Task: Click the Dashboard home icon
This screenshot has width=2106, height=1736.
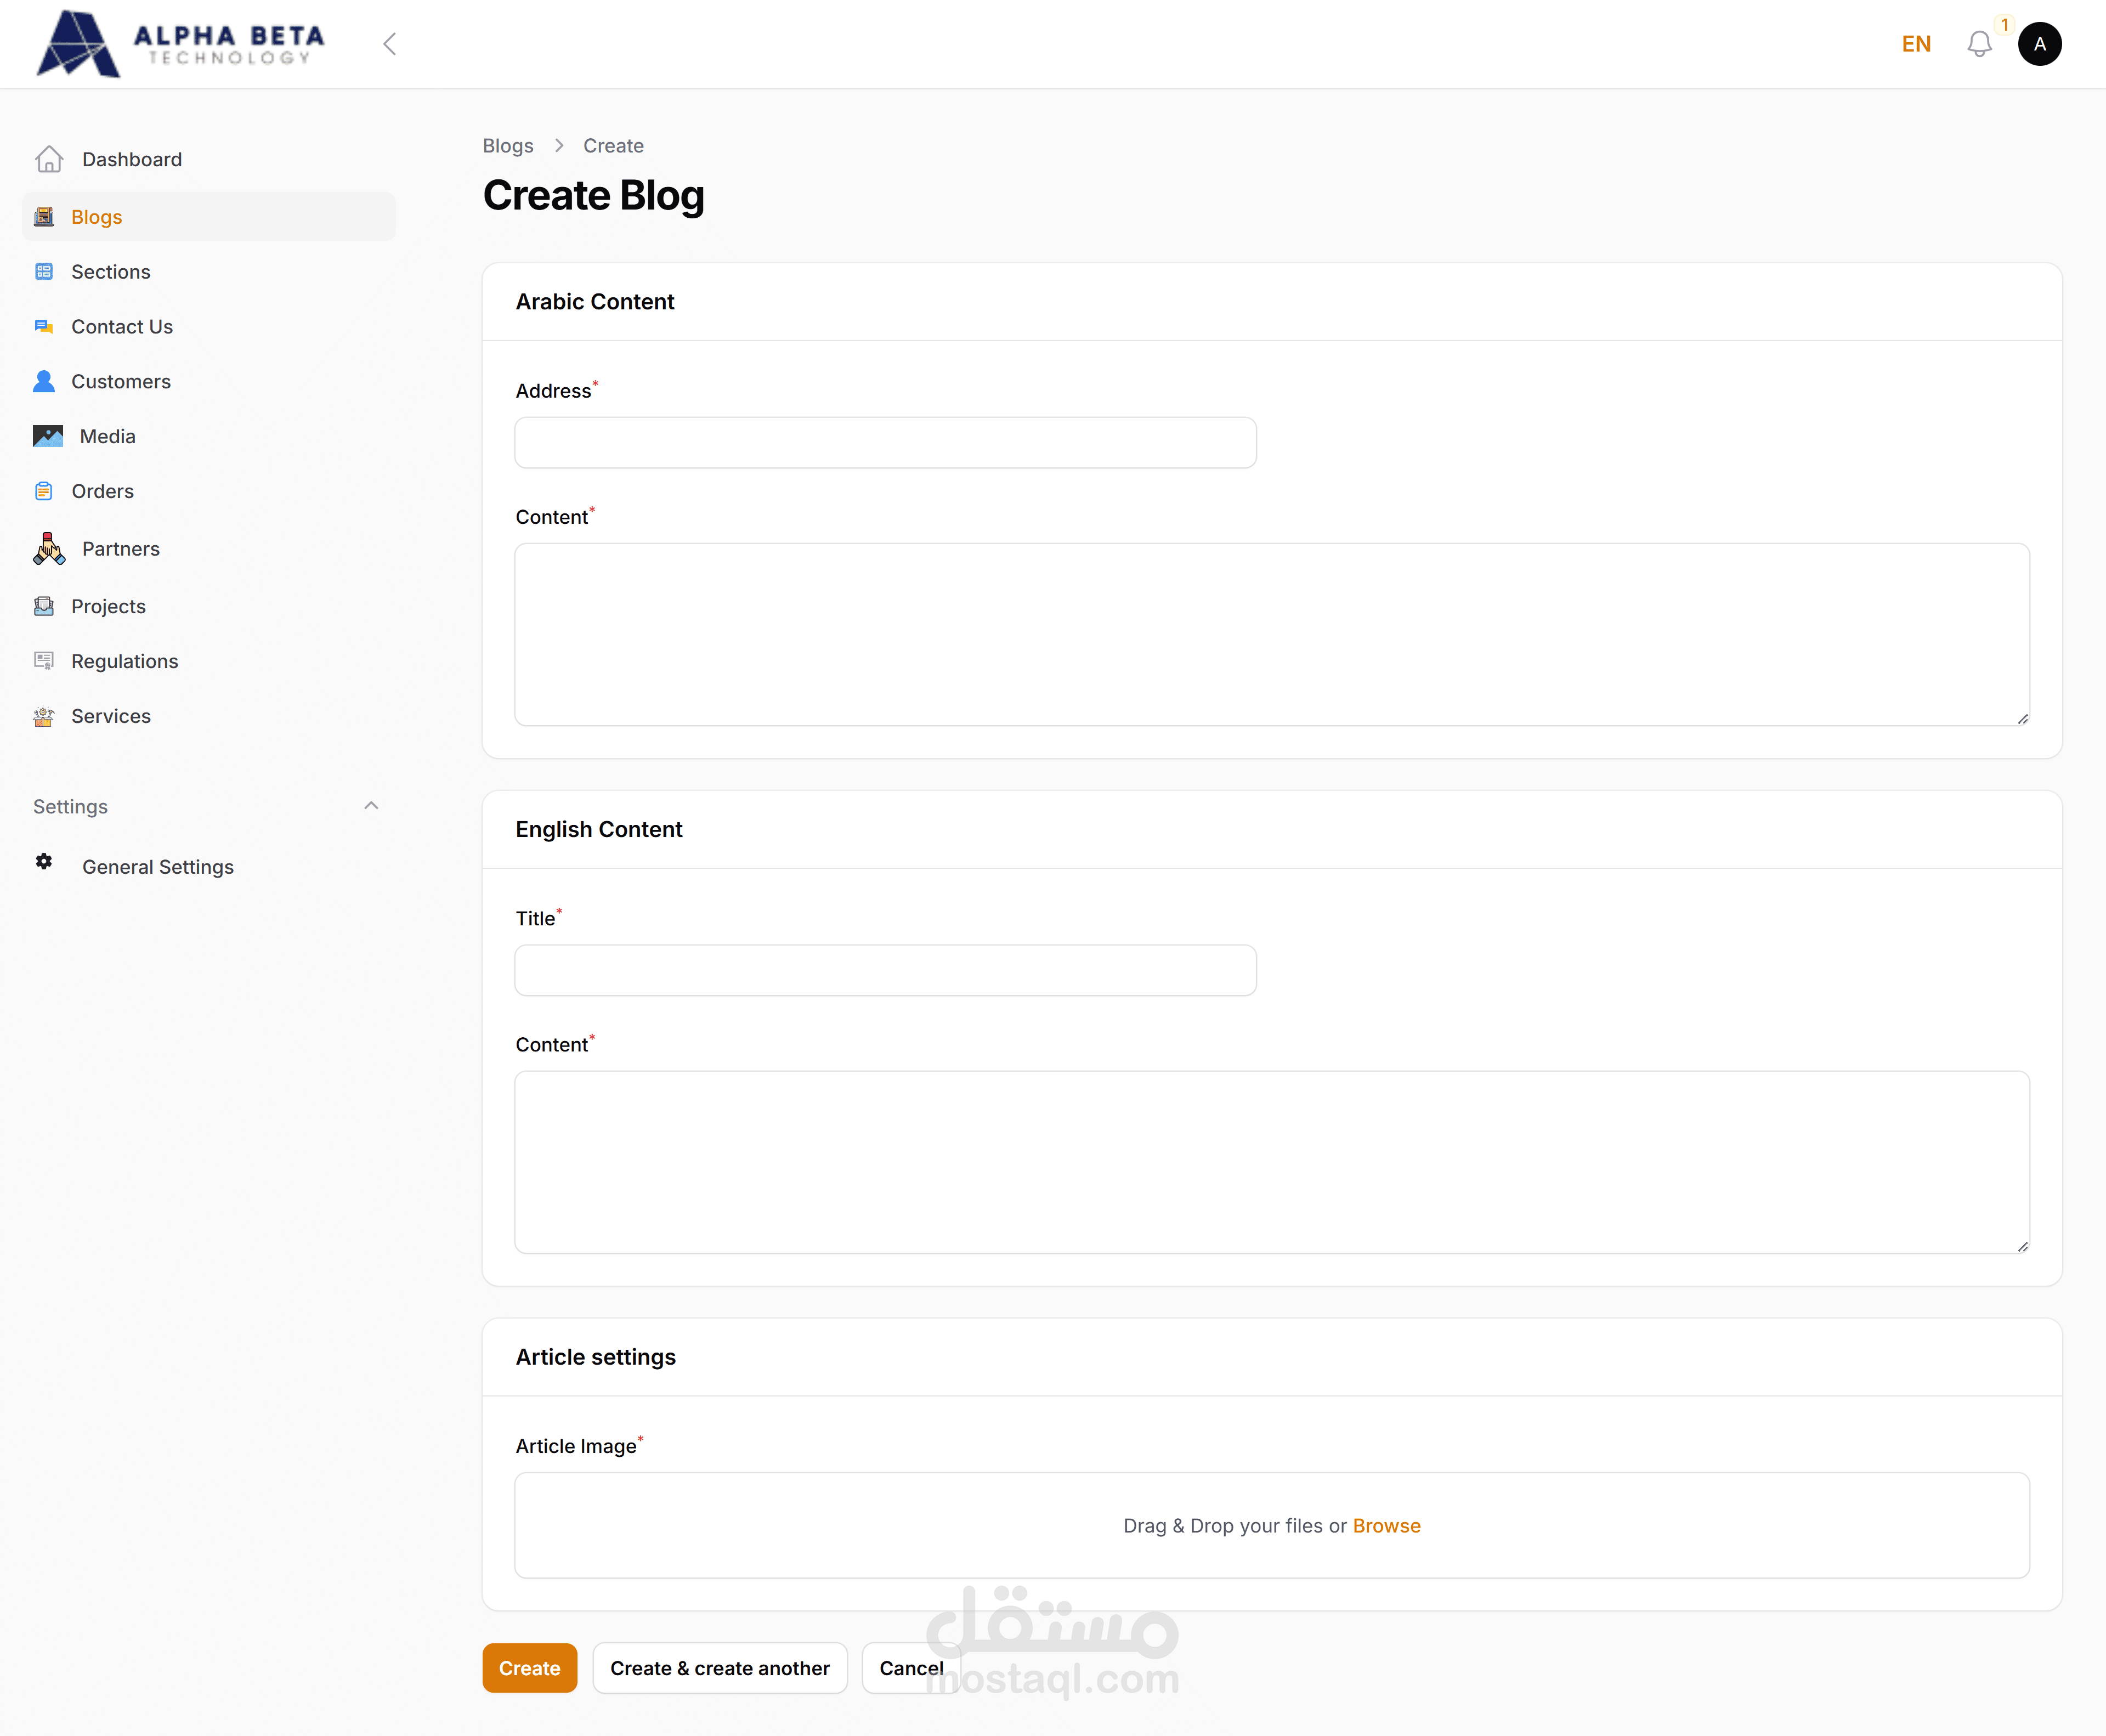Action: coord(49,159)
